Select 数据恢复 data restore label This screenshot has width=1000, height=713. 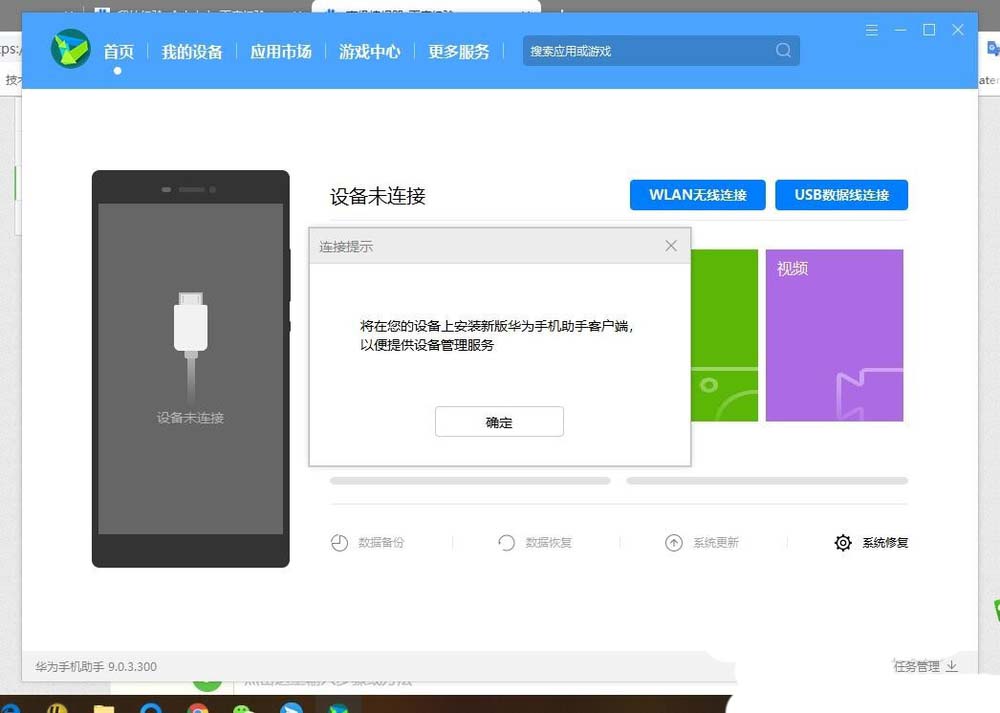point(548,543)
